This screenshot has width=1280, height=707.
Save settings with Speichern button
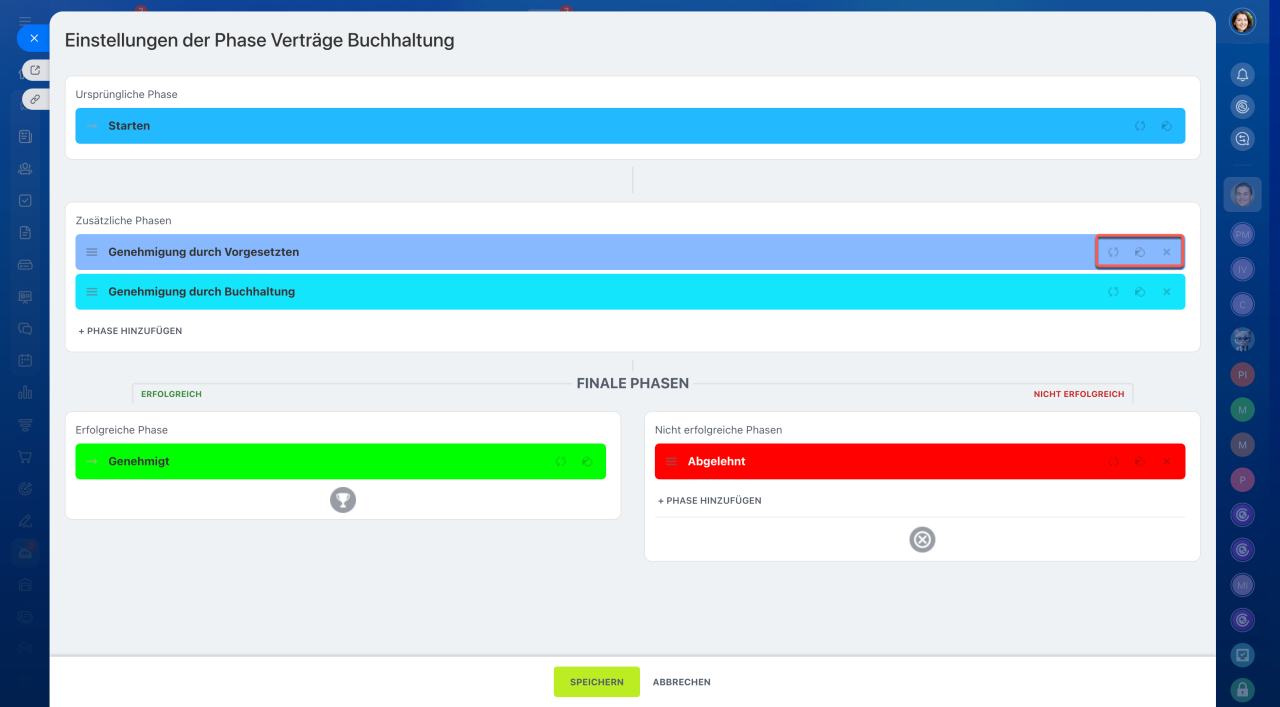point(597,682)
